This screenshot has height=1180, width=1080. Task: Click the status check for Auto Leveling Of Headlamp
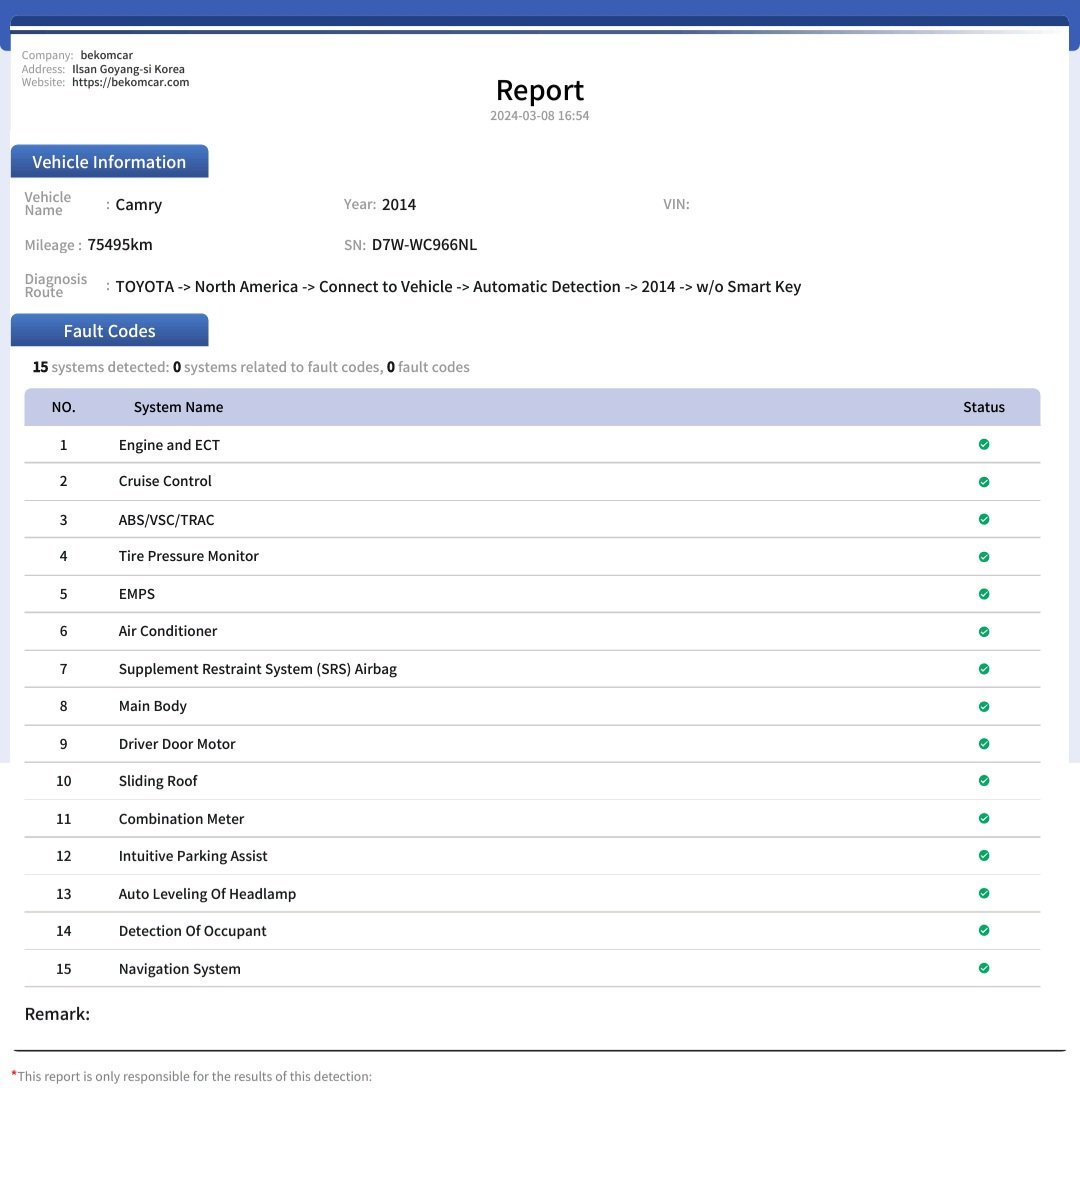coord(984,893)
